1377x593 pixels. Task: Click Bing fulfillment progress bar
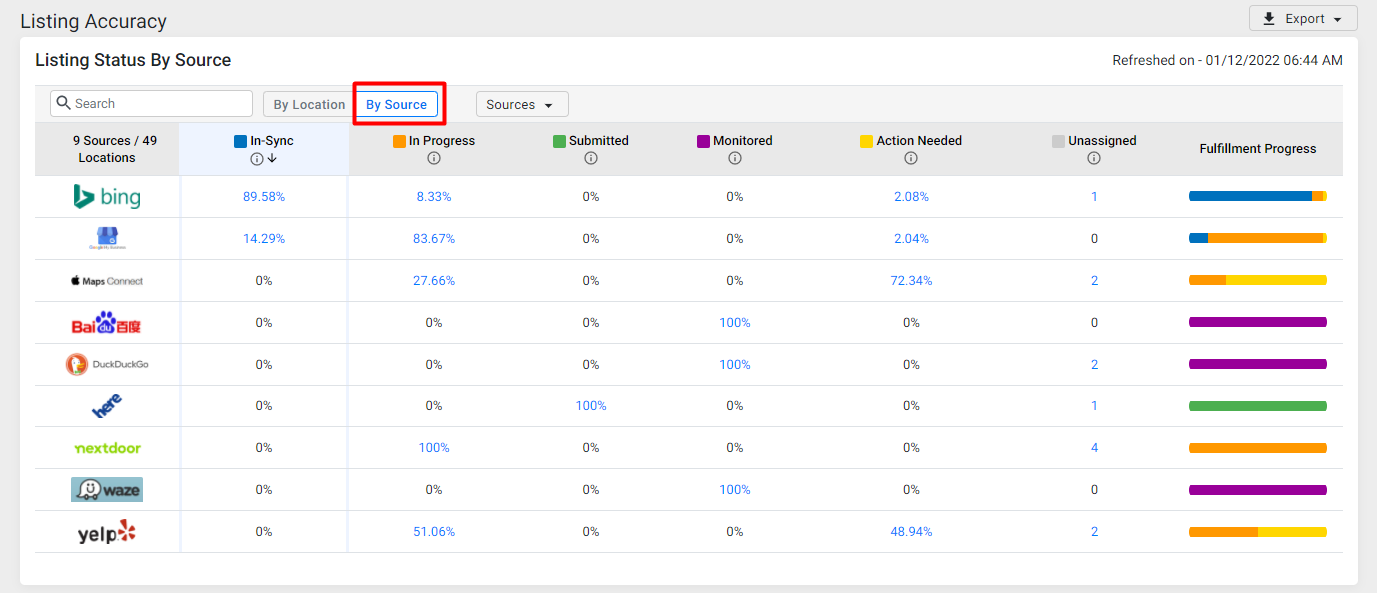(1258, 196)
